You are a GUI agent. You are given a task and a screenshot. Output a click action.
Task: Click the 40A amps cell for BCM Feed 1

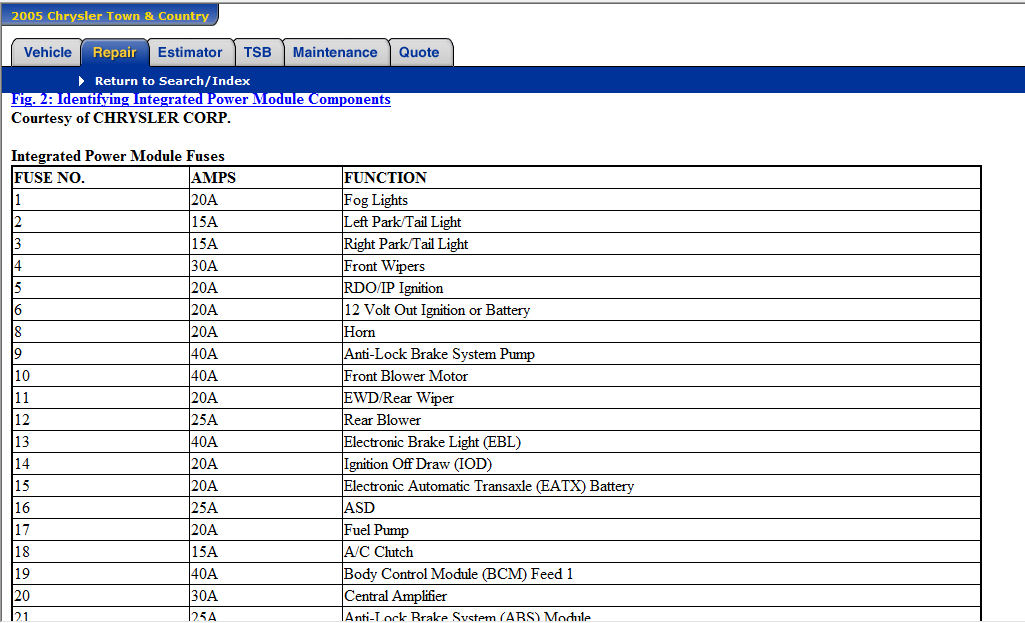(265, 574)
